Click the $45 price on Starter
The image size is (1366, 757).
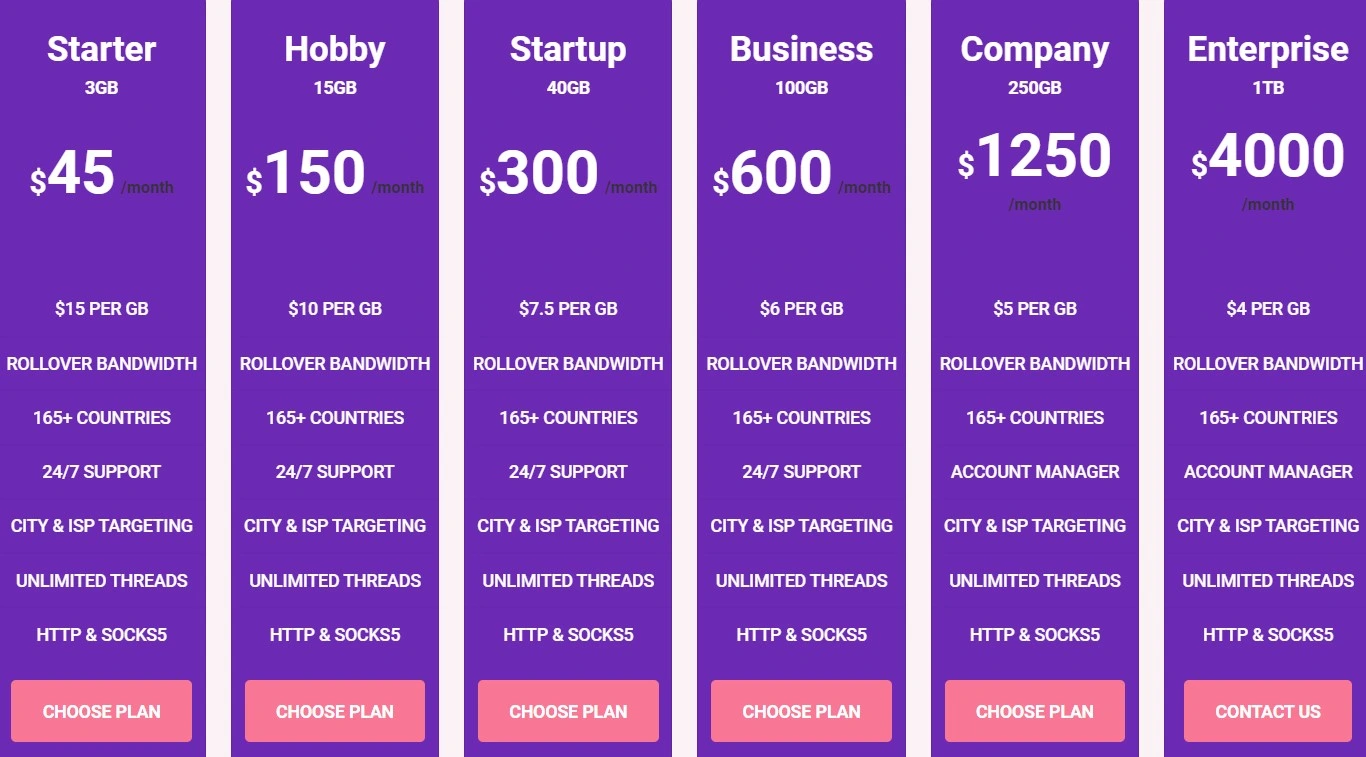pyautogui.click(x=78, y=173)
